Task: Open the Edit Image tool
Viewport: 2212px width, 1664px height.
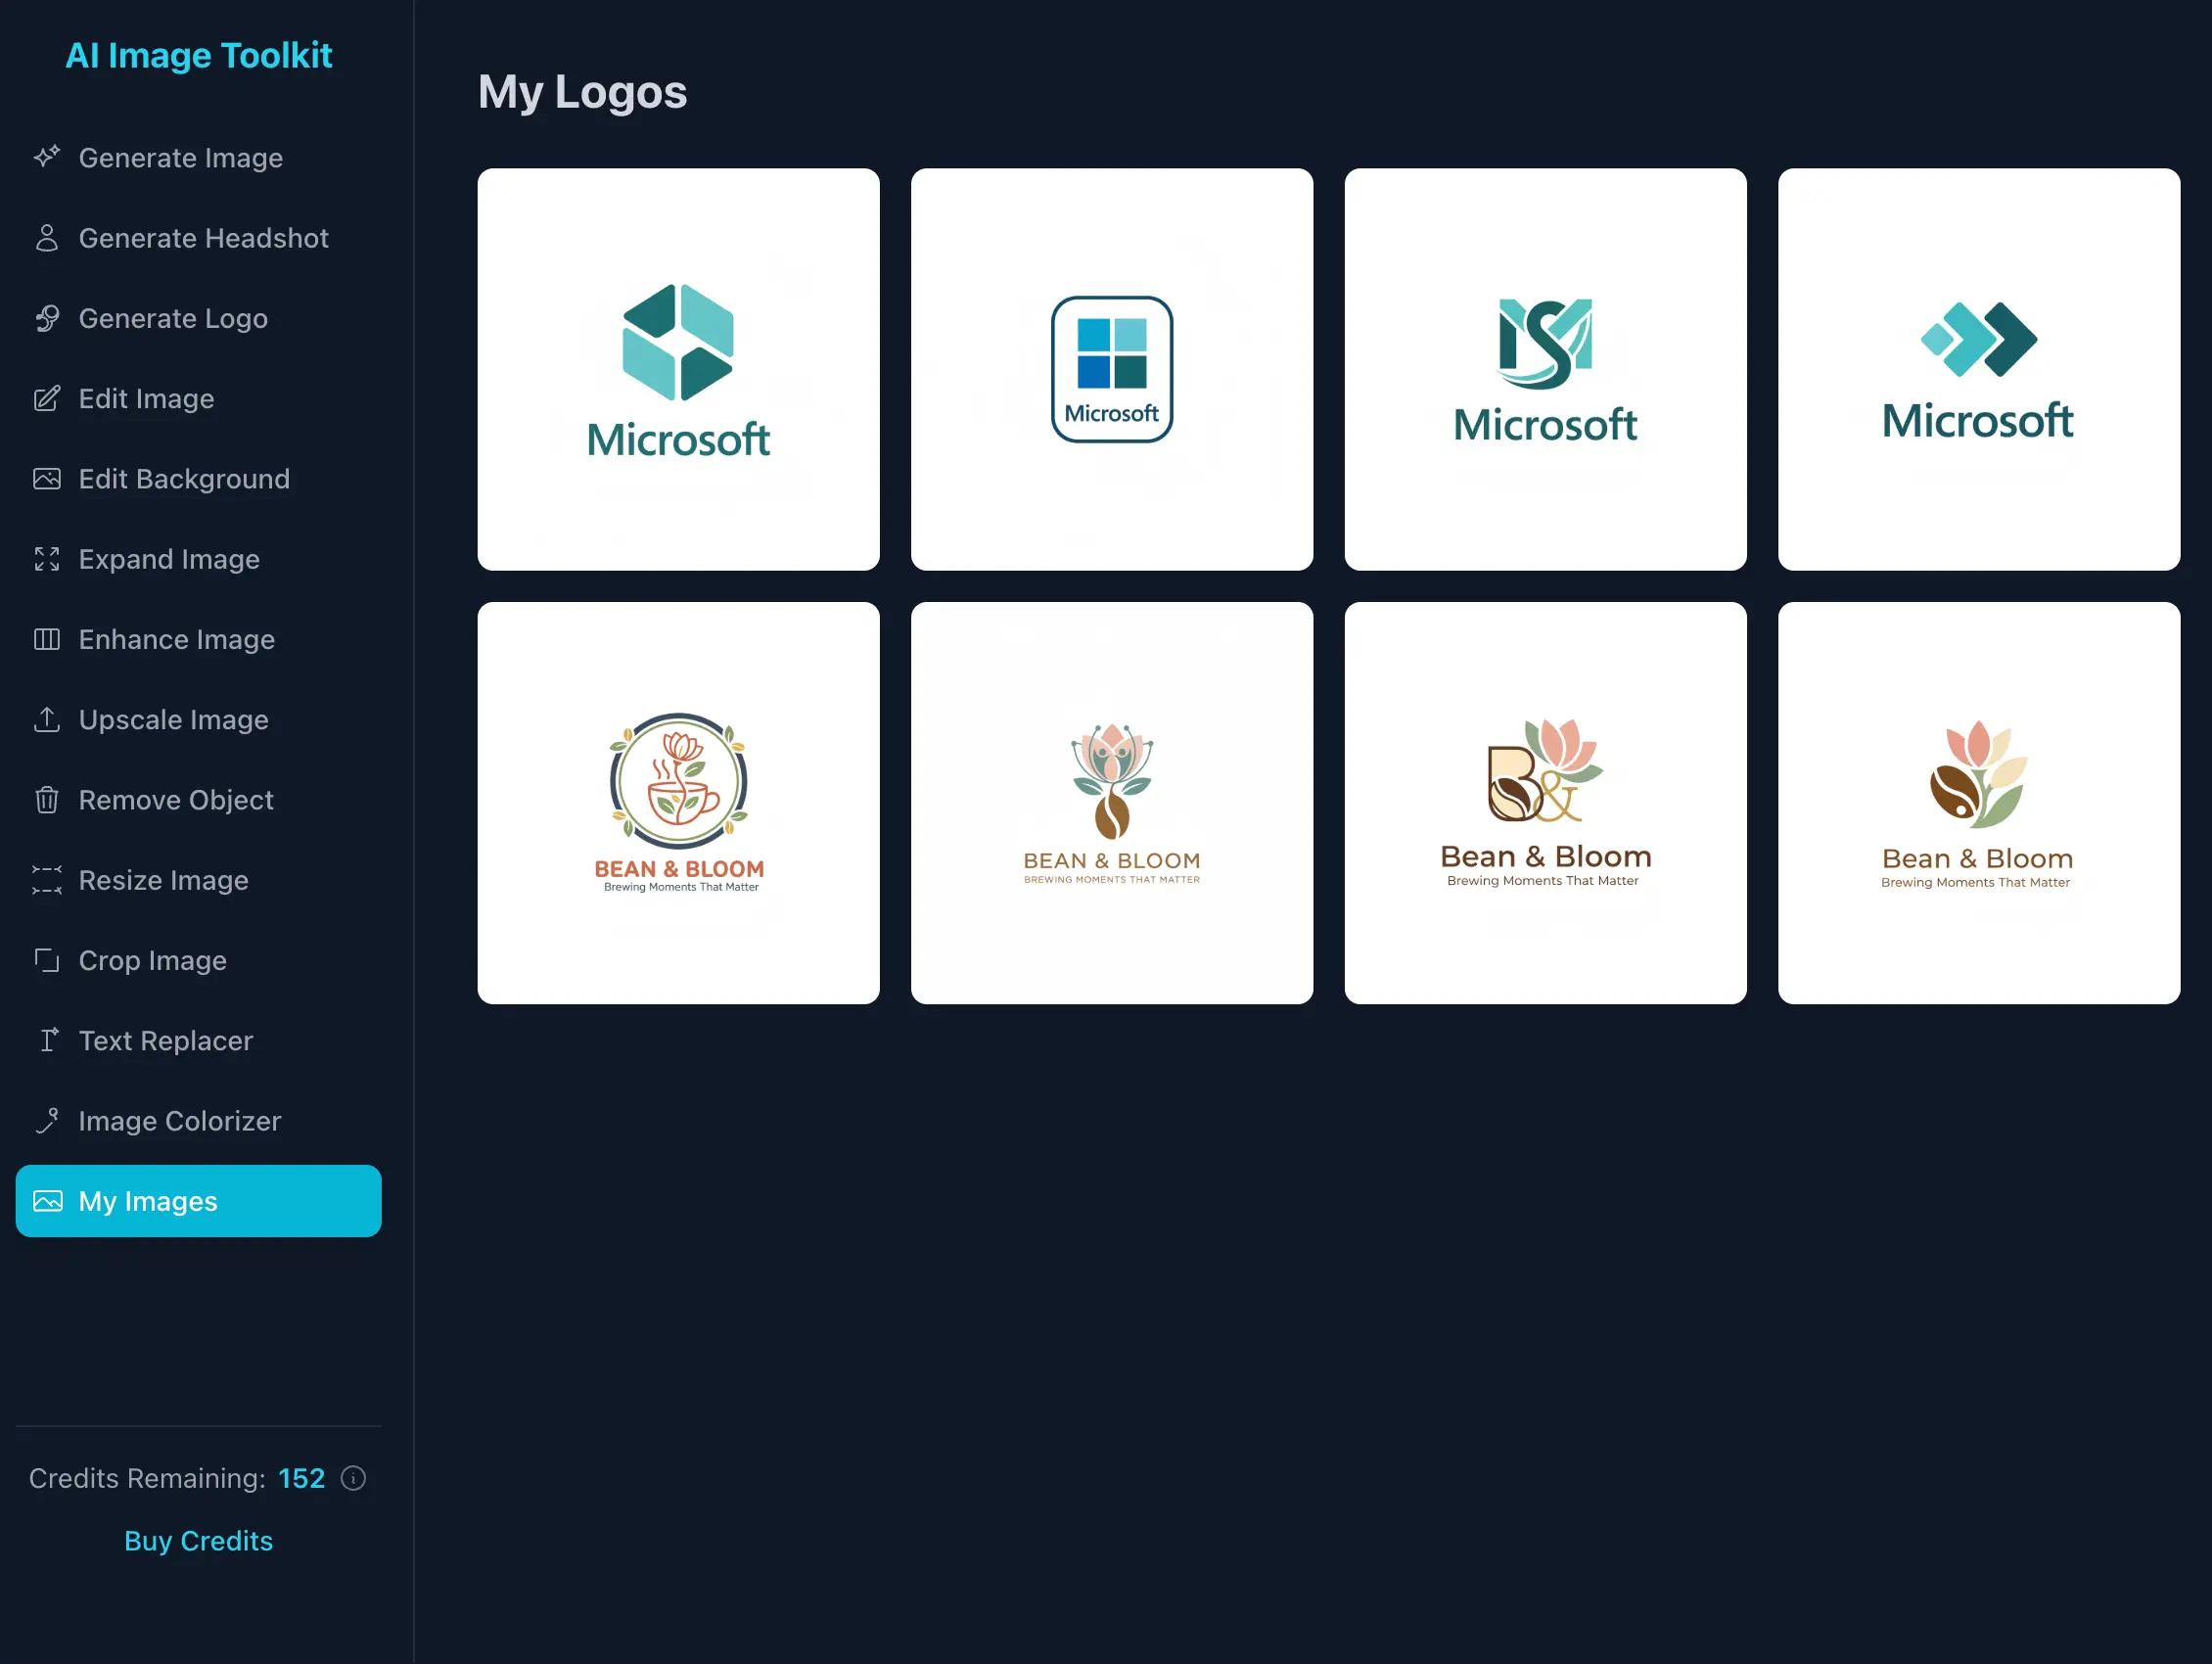Action: 146,399
